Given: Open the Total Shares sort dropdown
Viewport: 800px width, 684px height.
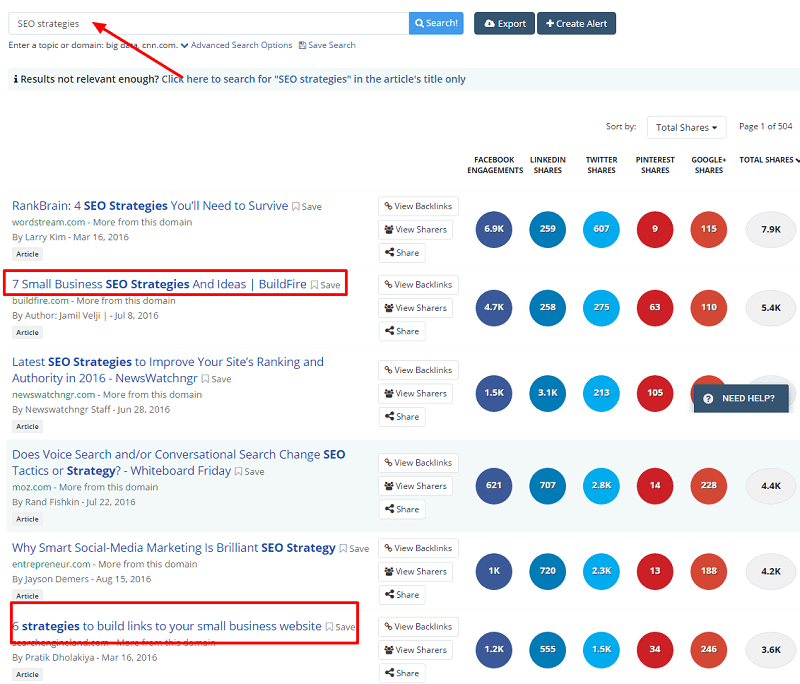Looking at the screenshot, I should tap(686, 127).
